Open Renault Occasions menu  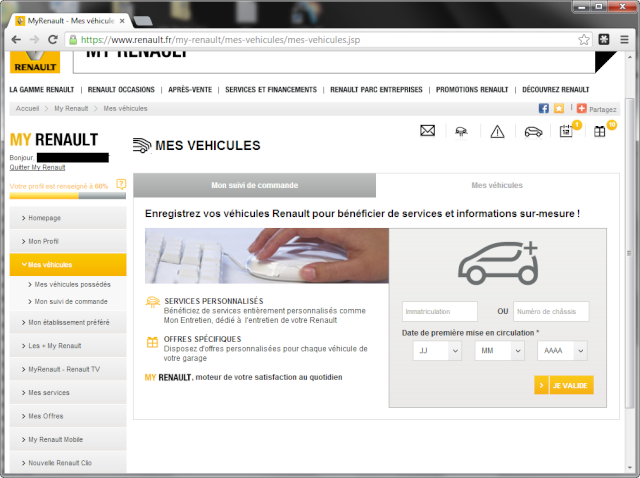click(121, 89)
